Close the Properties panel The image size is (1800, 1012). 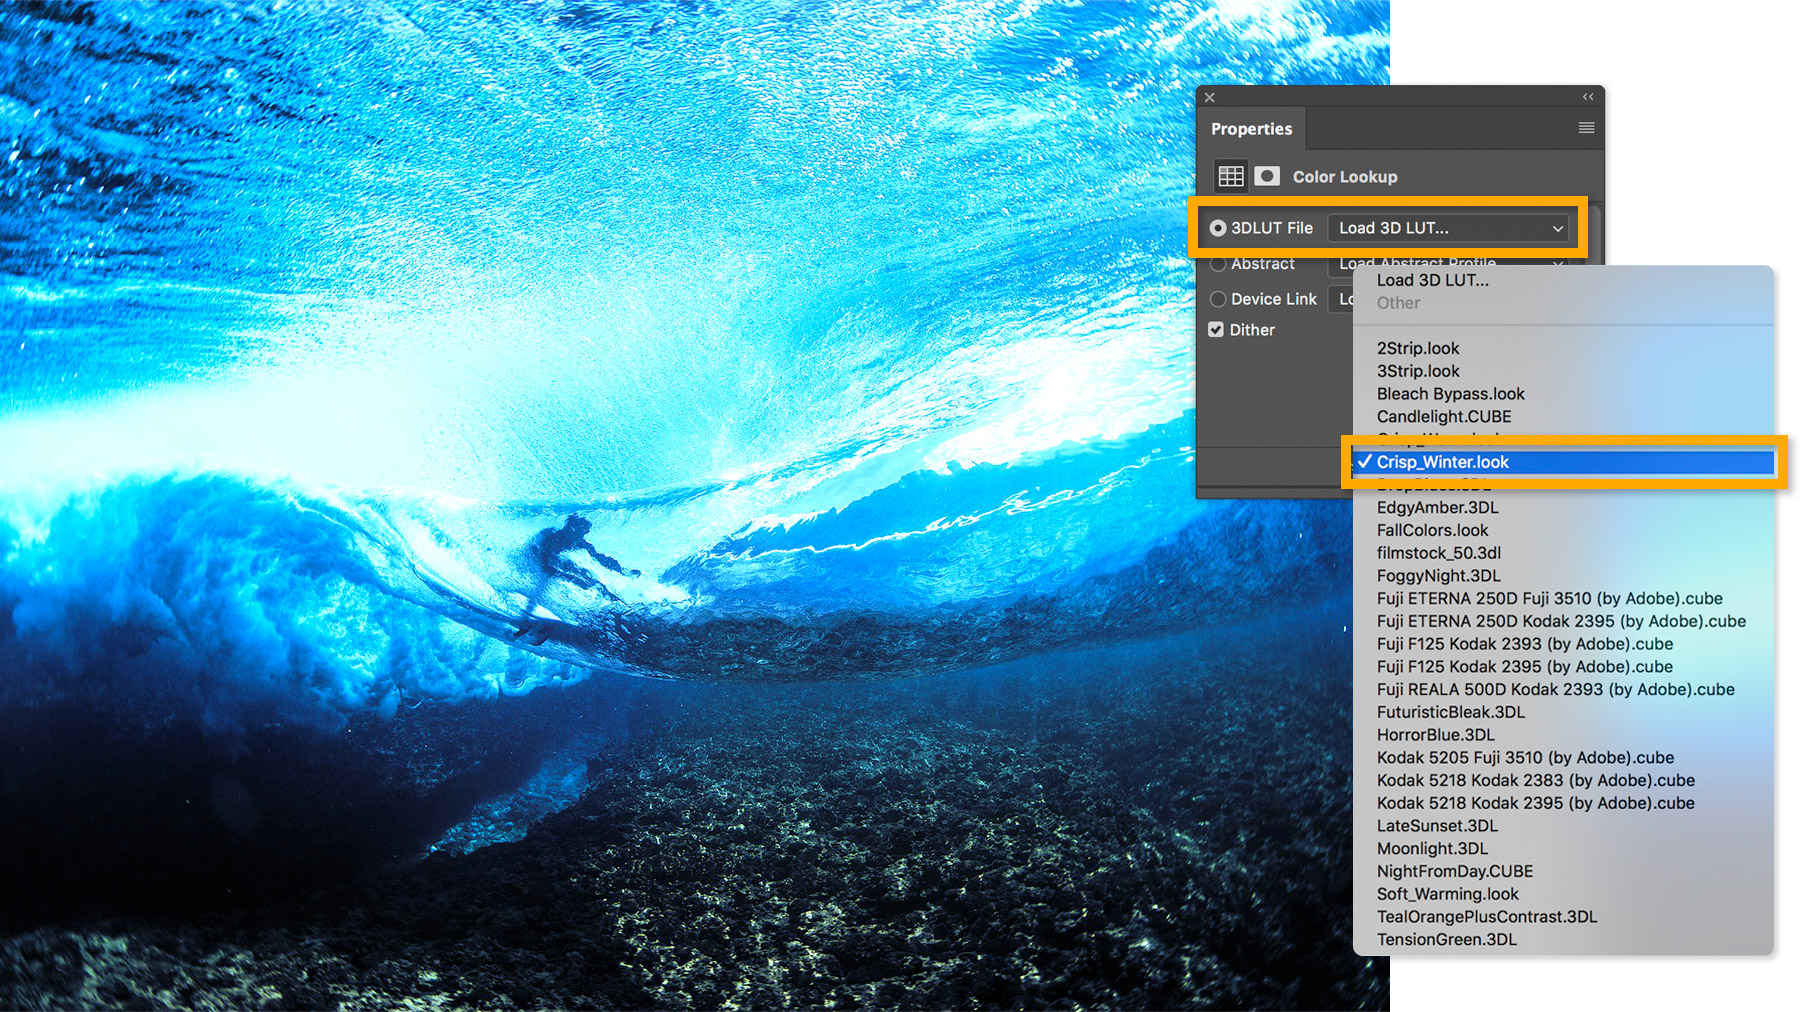pos(1209,97)
